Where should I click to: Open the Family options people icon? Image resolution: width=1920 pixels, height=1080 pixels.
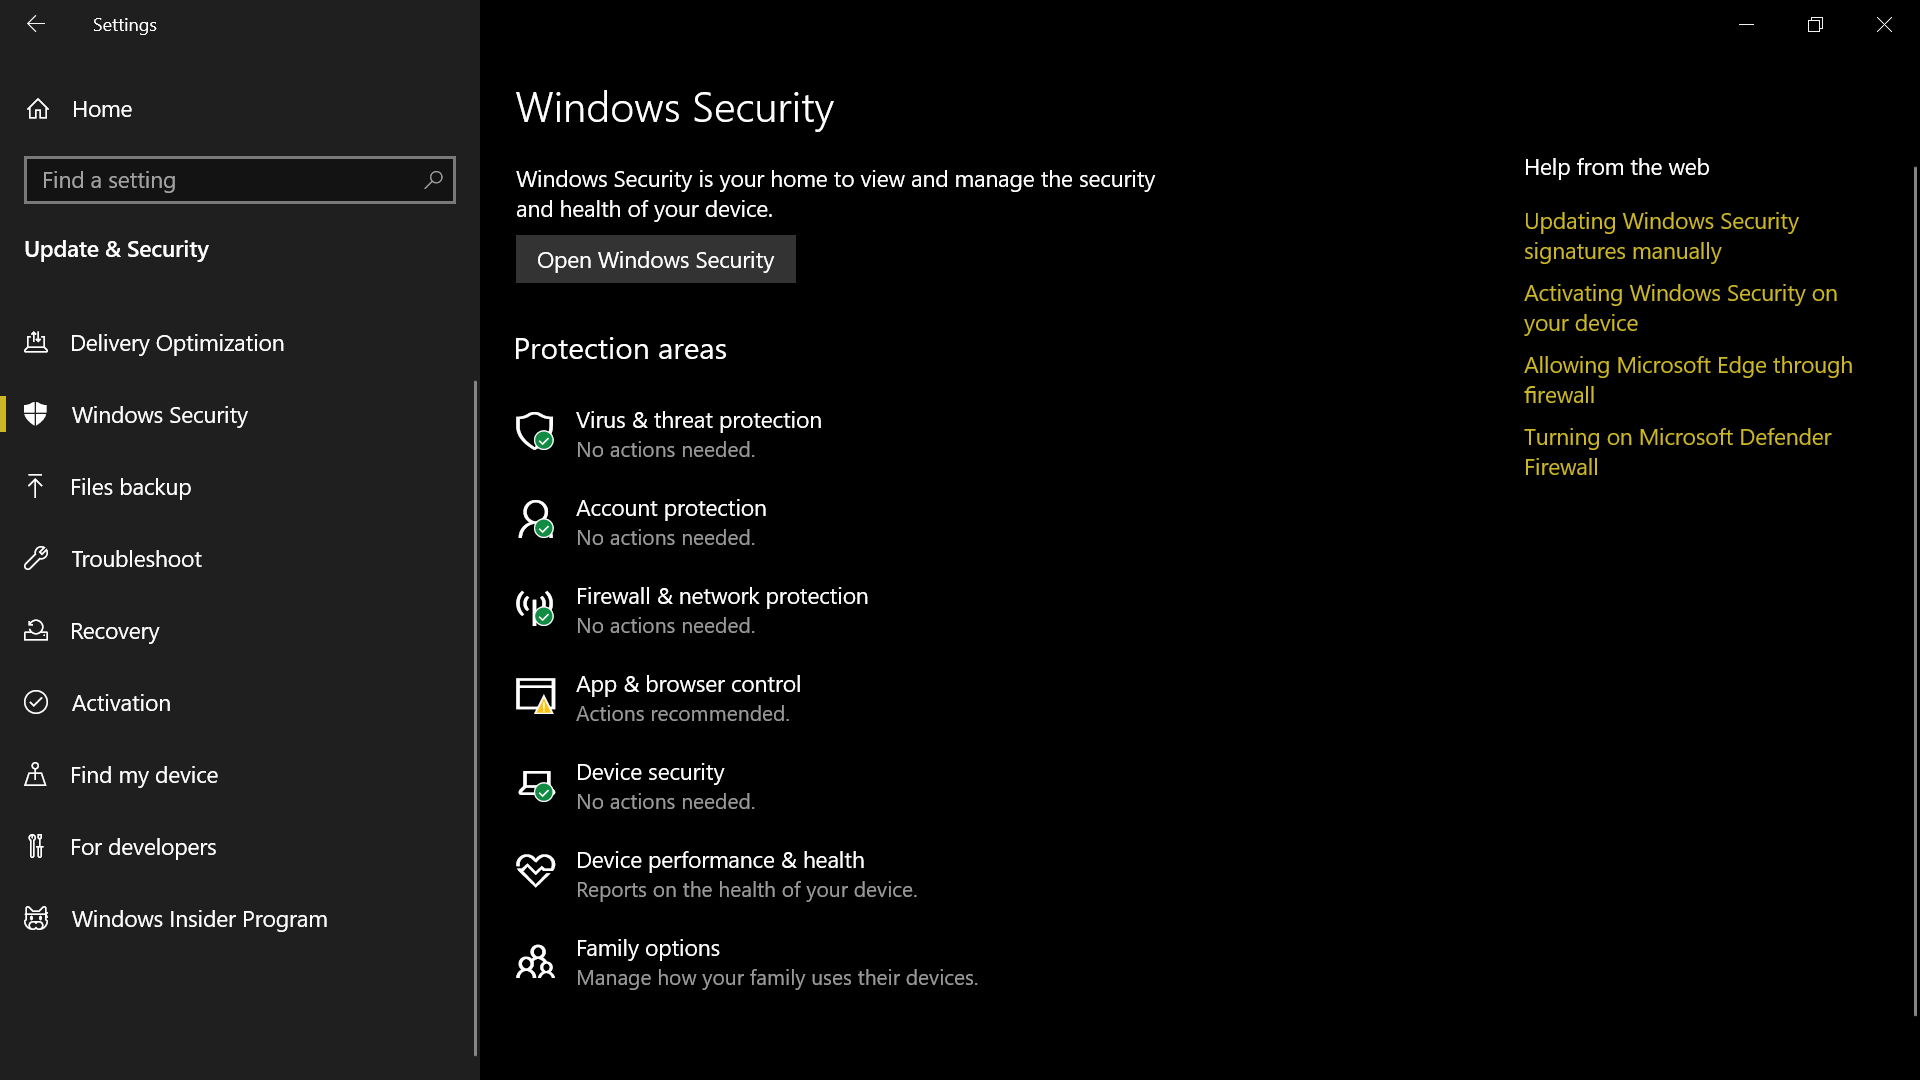click(x=535, y=961)
